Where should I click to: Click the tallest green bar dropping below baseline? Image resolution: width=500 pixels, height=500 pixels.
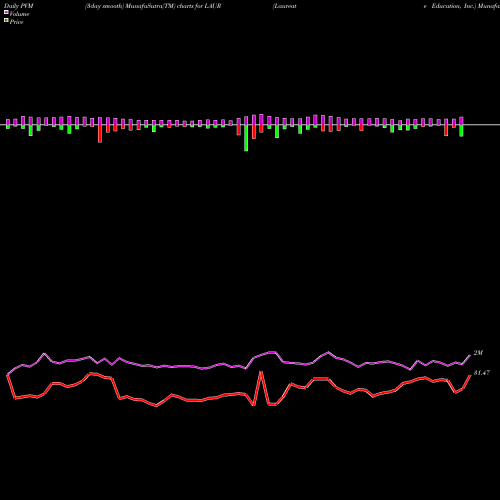tap(246, 138)
